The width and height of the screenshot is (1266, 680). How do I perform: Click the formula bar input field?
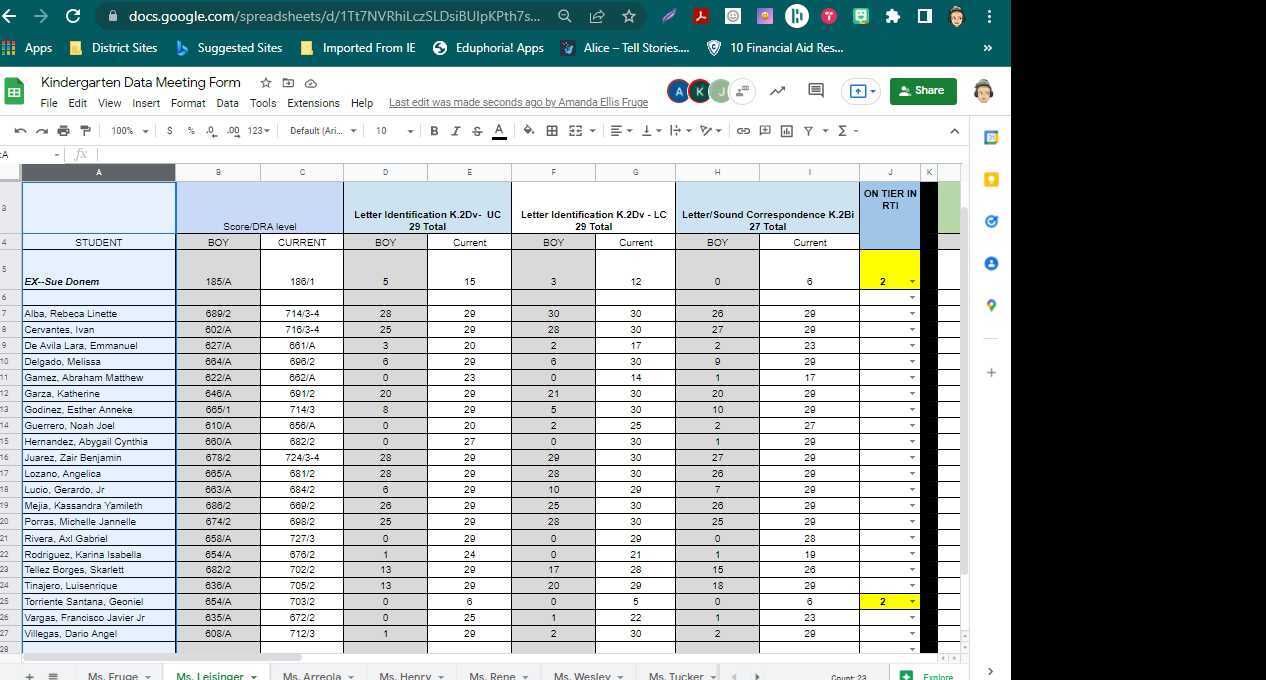click(300, 155)
